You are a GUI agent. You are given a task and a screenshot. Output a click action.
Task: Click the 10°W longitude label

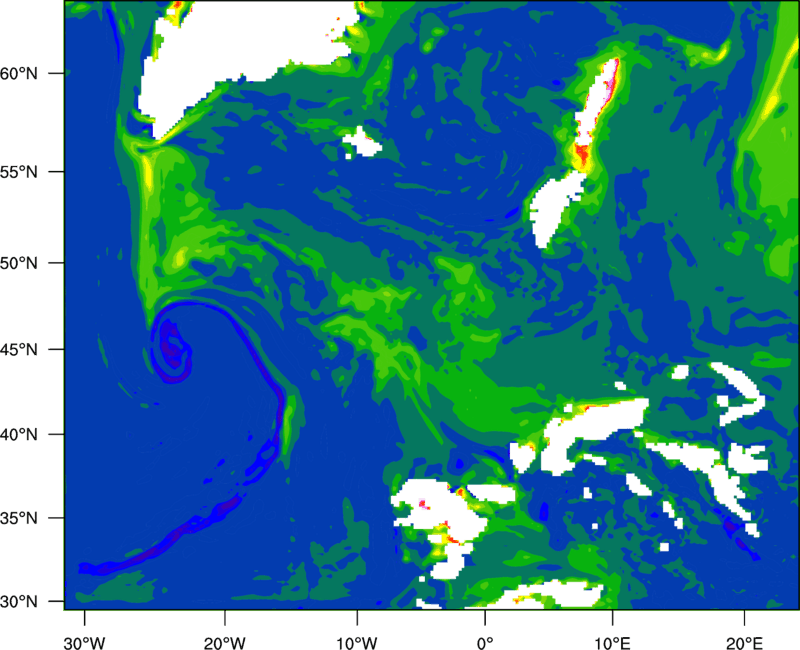356,643
